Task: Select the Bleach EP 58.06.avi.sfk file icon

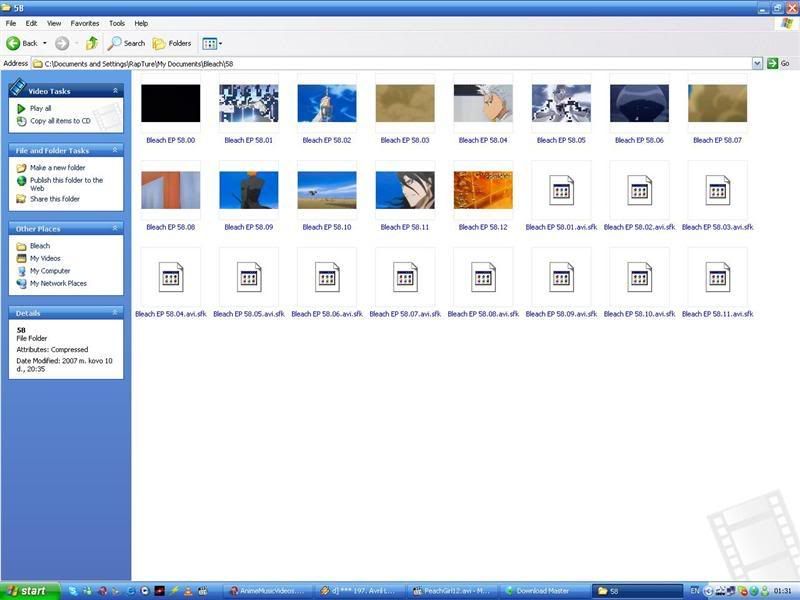Action: pos(327,277)
